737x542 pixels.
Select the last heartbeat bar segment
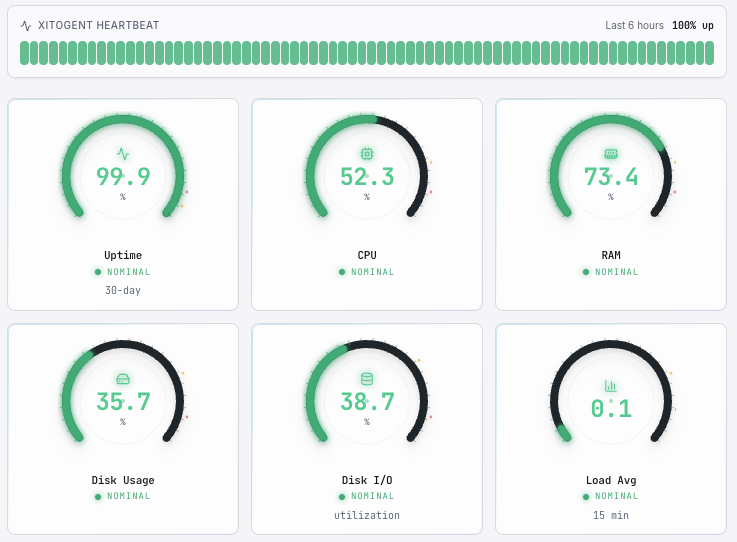tap(709, 53)
